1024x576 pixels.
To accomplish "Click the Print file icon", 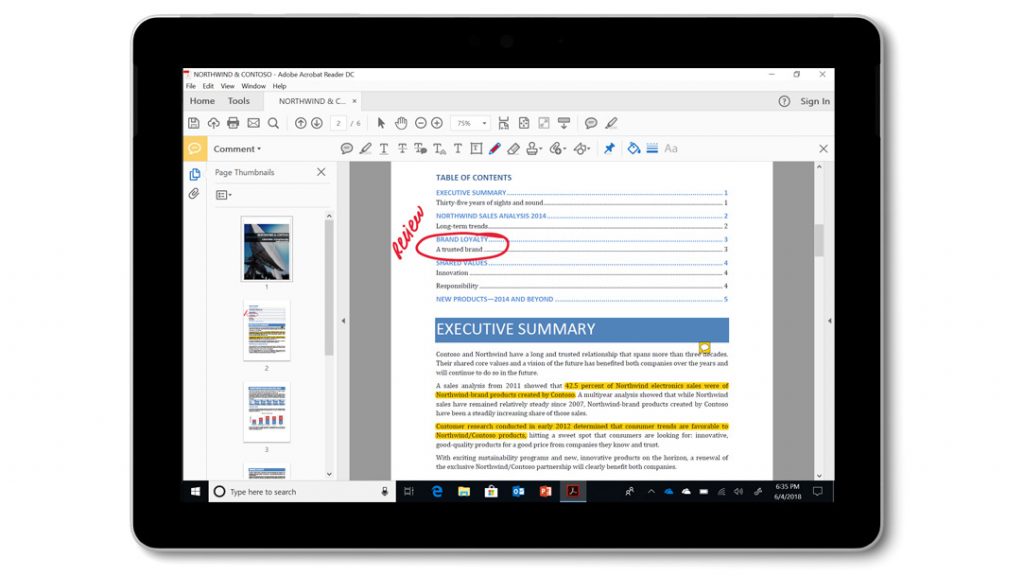I will click(233, 123).
